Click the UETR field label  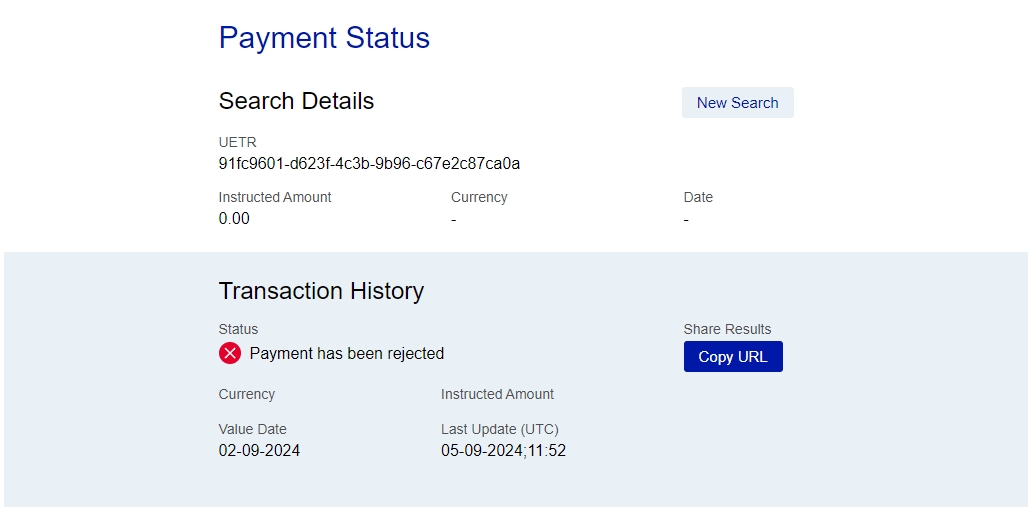[237, 142]
